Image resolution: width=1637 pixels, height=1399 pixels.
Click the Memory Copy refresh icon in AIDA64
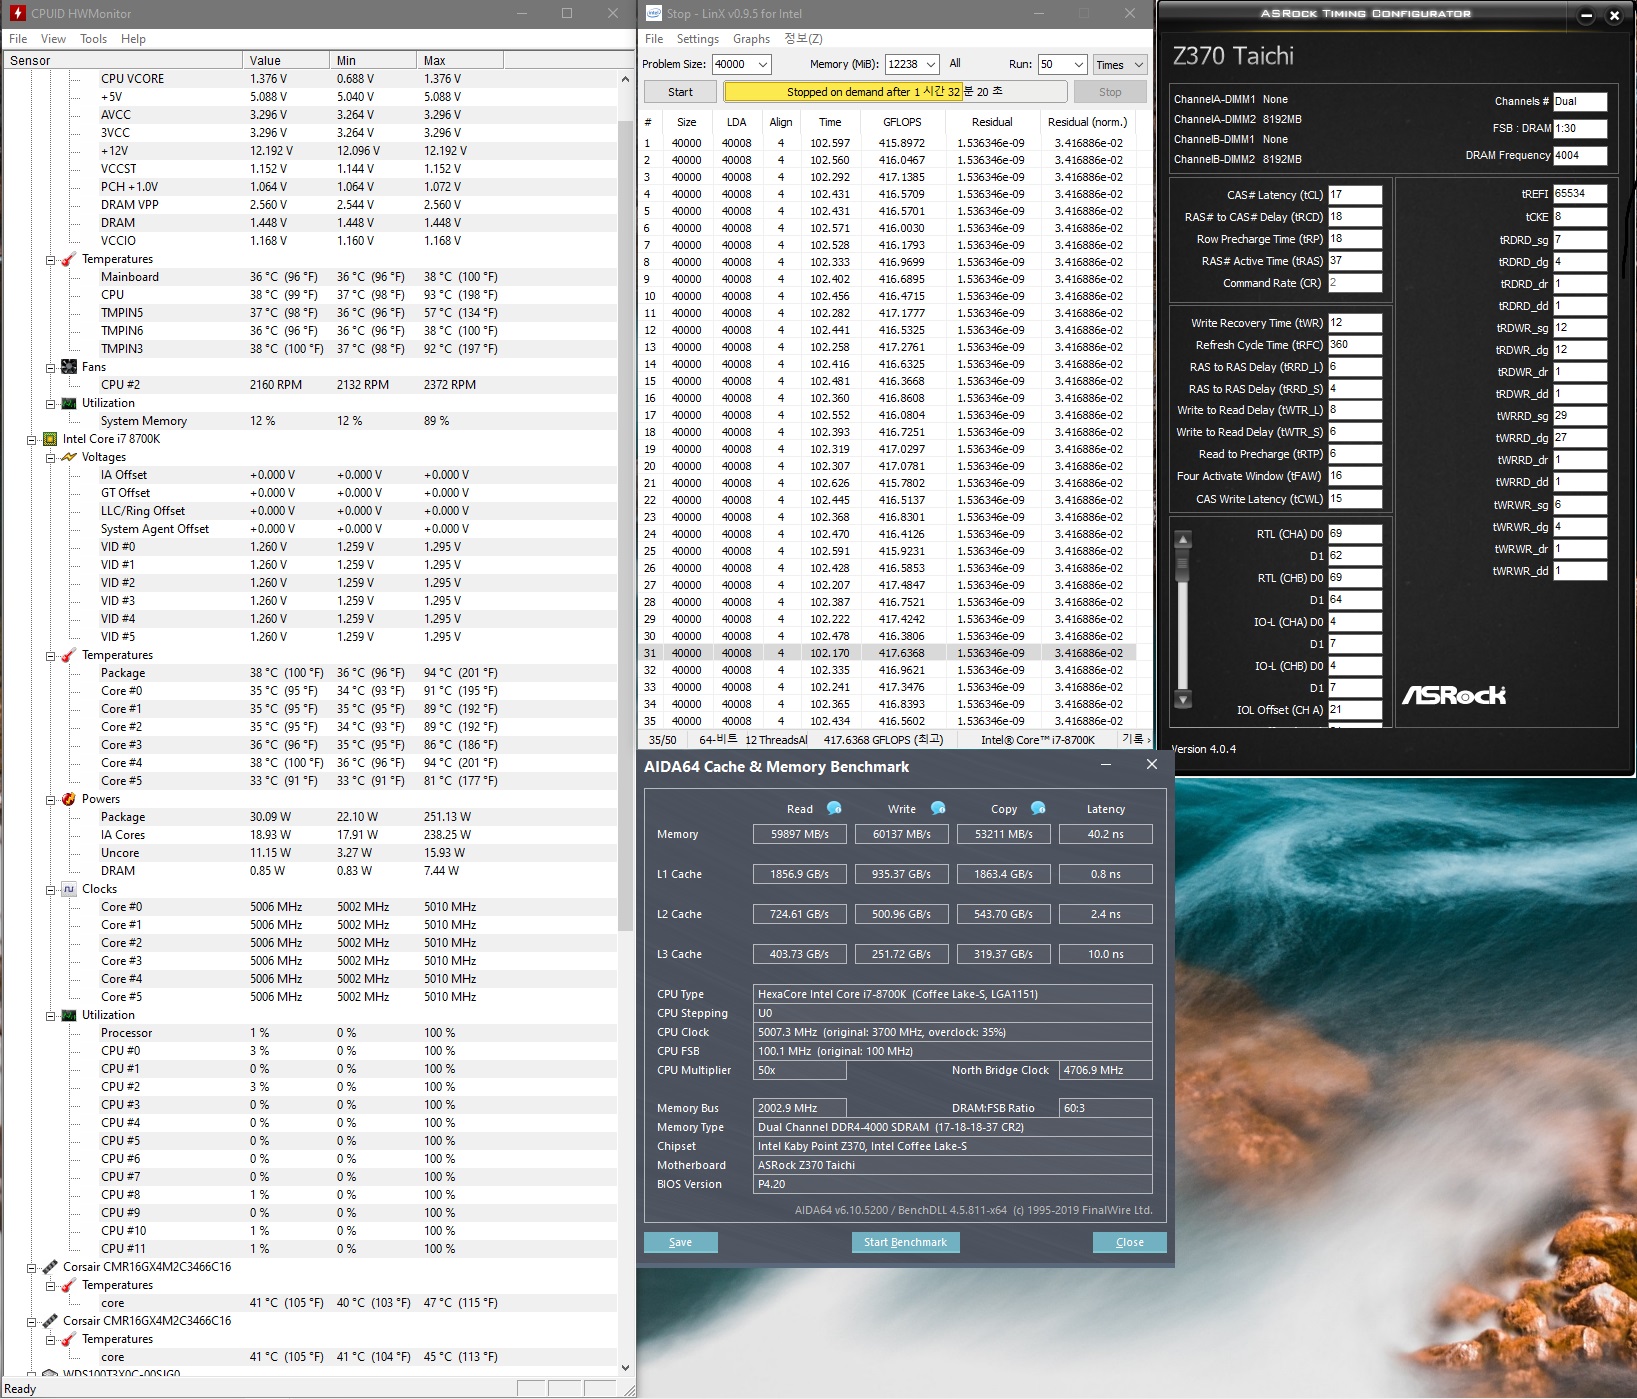click(1038, 808)
